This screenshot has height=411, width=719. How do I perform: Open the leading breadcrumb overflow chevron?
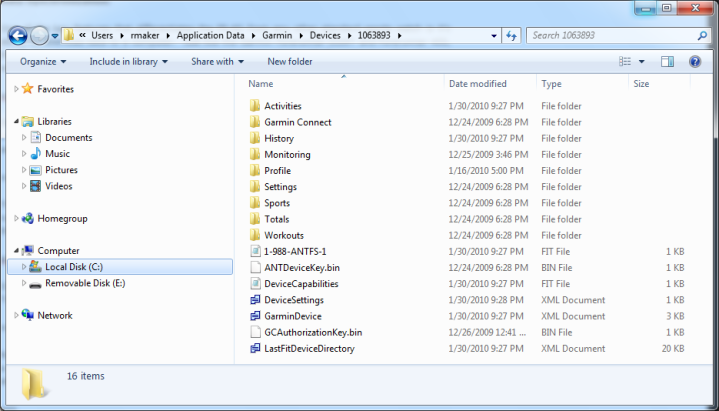click(82, 35)
